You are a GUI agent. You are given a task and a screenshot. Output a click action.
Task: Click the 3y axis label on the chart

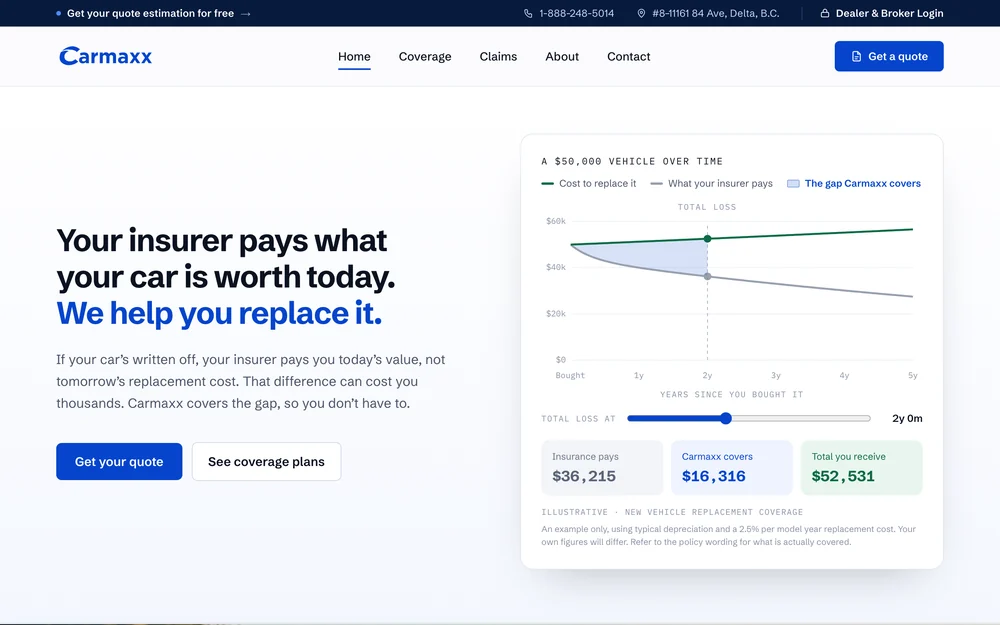click(x=776, y=376)
